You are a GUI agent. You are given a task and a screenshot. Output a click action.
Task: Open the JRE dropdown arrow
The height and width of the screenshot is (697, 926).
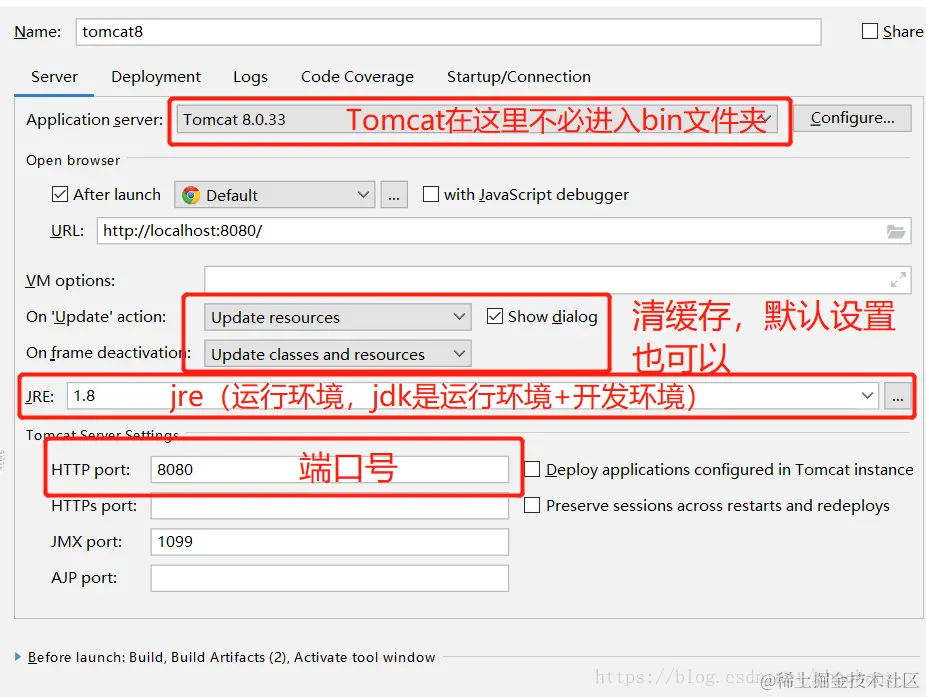click(867, 396)
